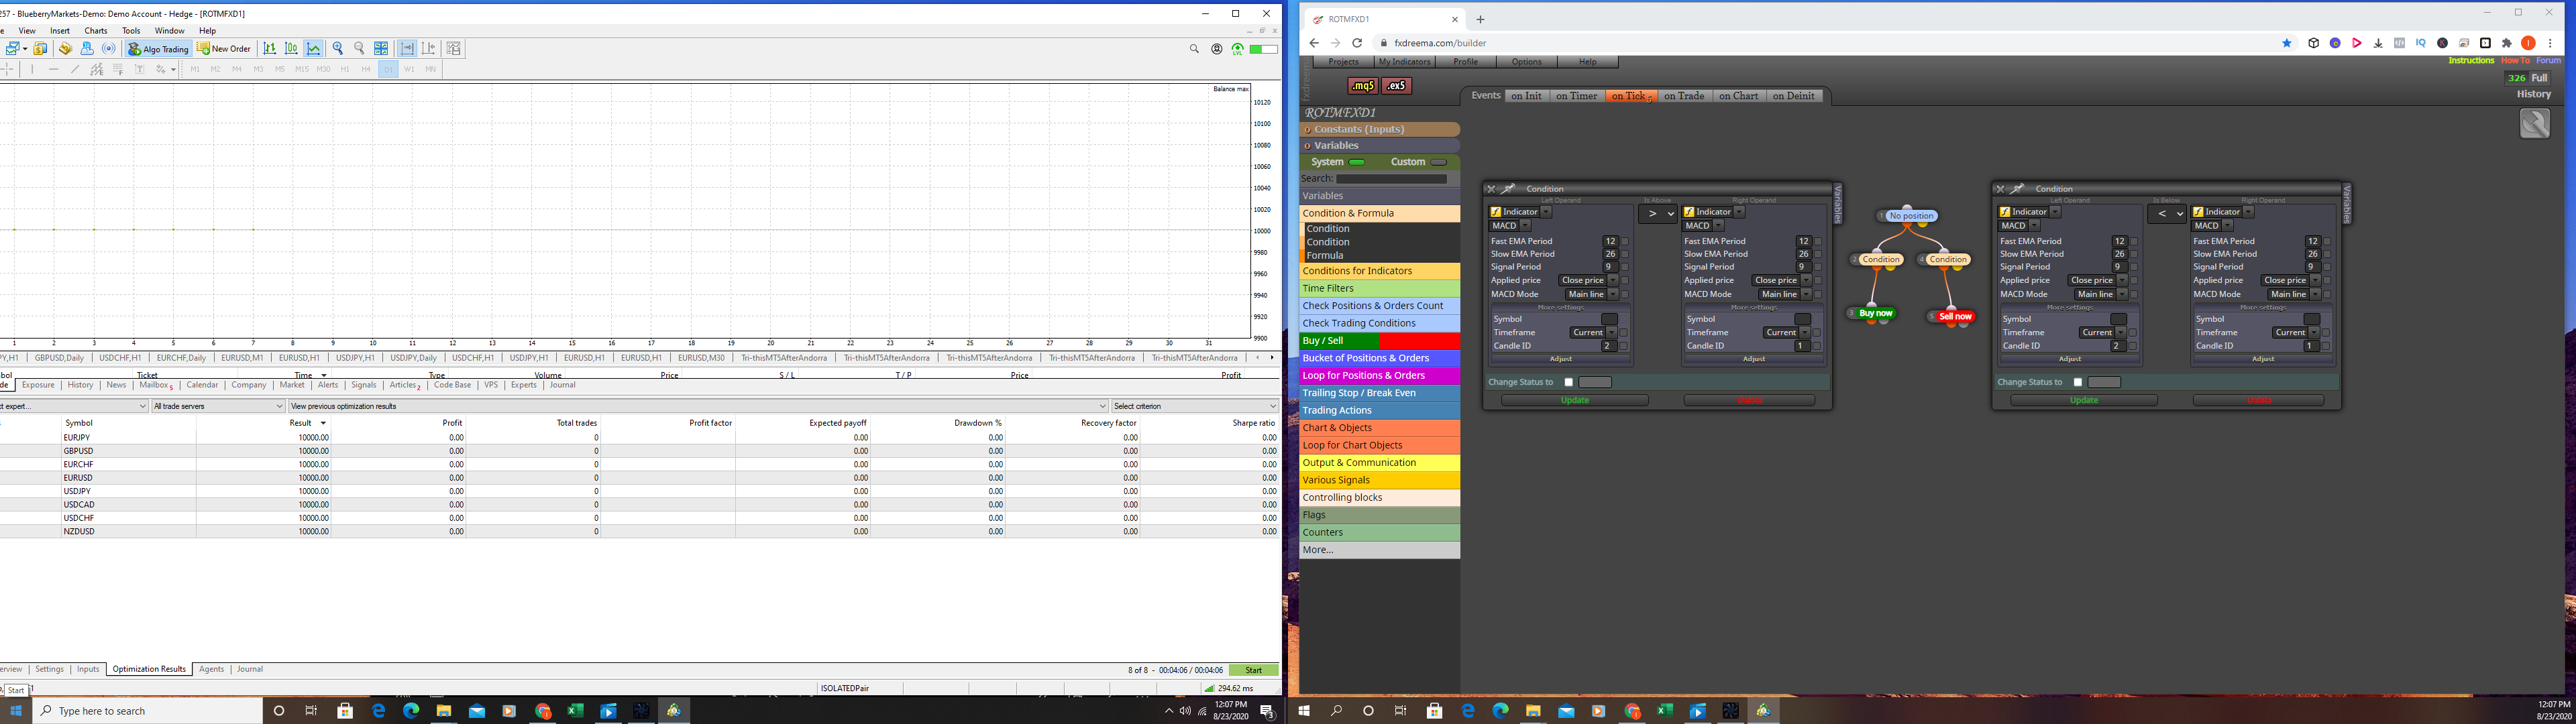Image resolution: width=2576 pixels, height=724 pixels.
Task: Download the .mq5 file in fxDreema
Action: click(x=1362, y=86)
